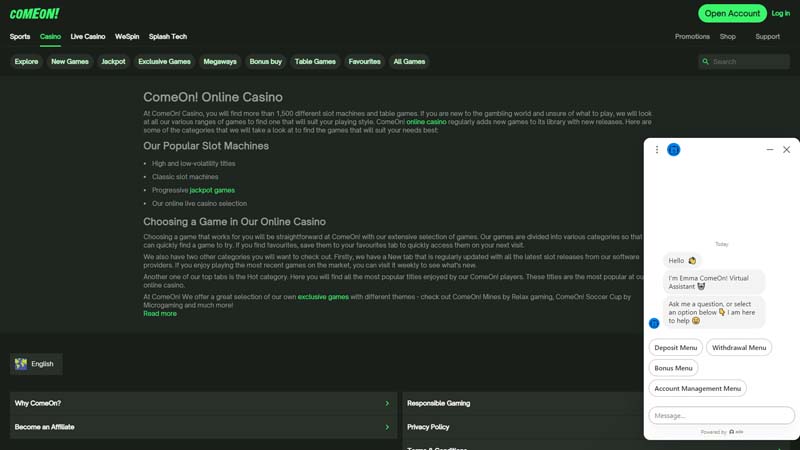Click the Emma Virtual Assistant message bubble
The image size is (800, 450).
[714, 282]
